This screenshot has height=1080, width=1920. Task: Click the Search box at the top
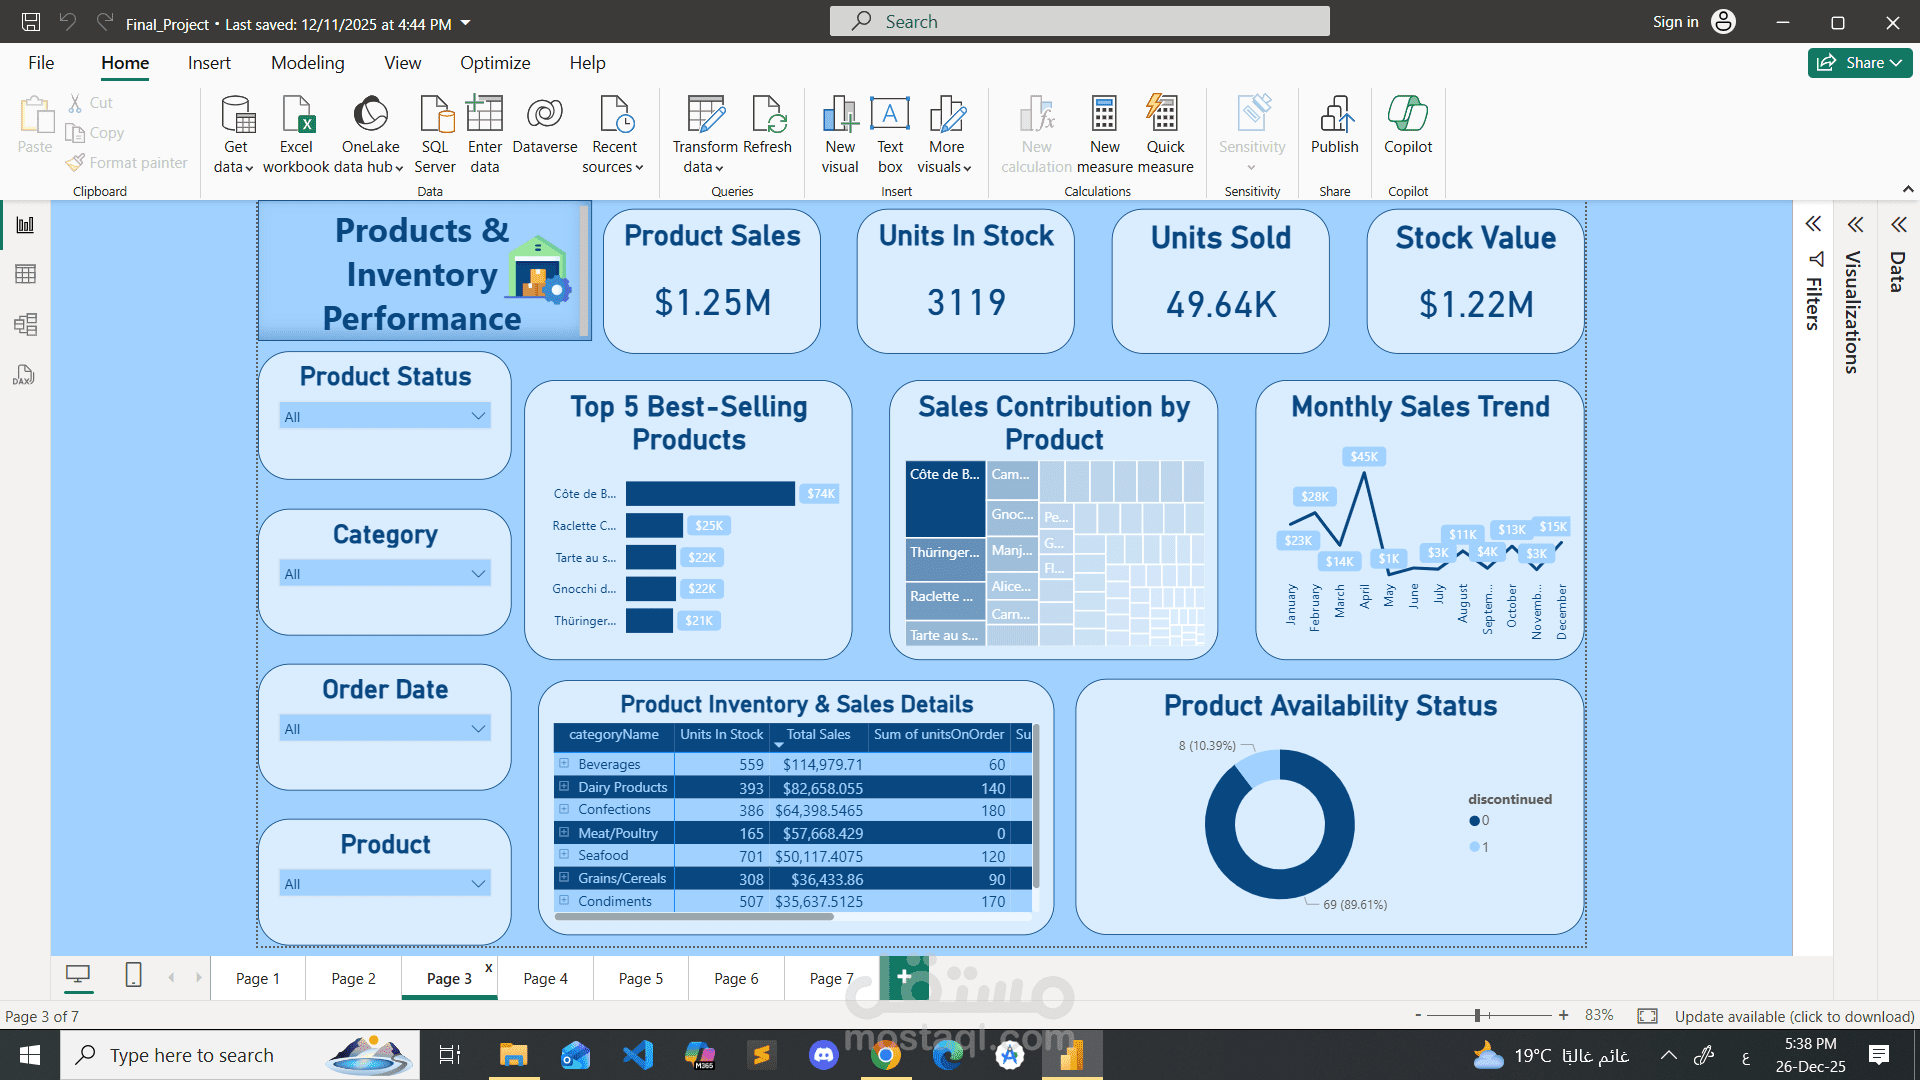click(1080, 21)
